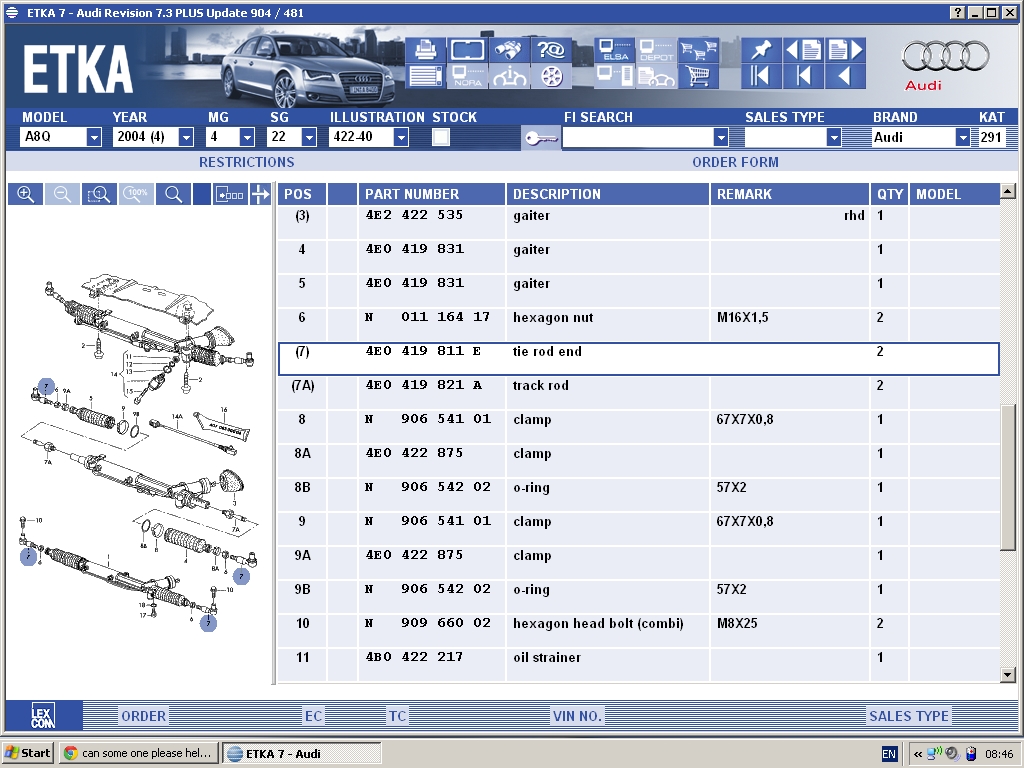
Task: Select the tie rod end row
Action: [x=639, y=359]
